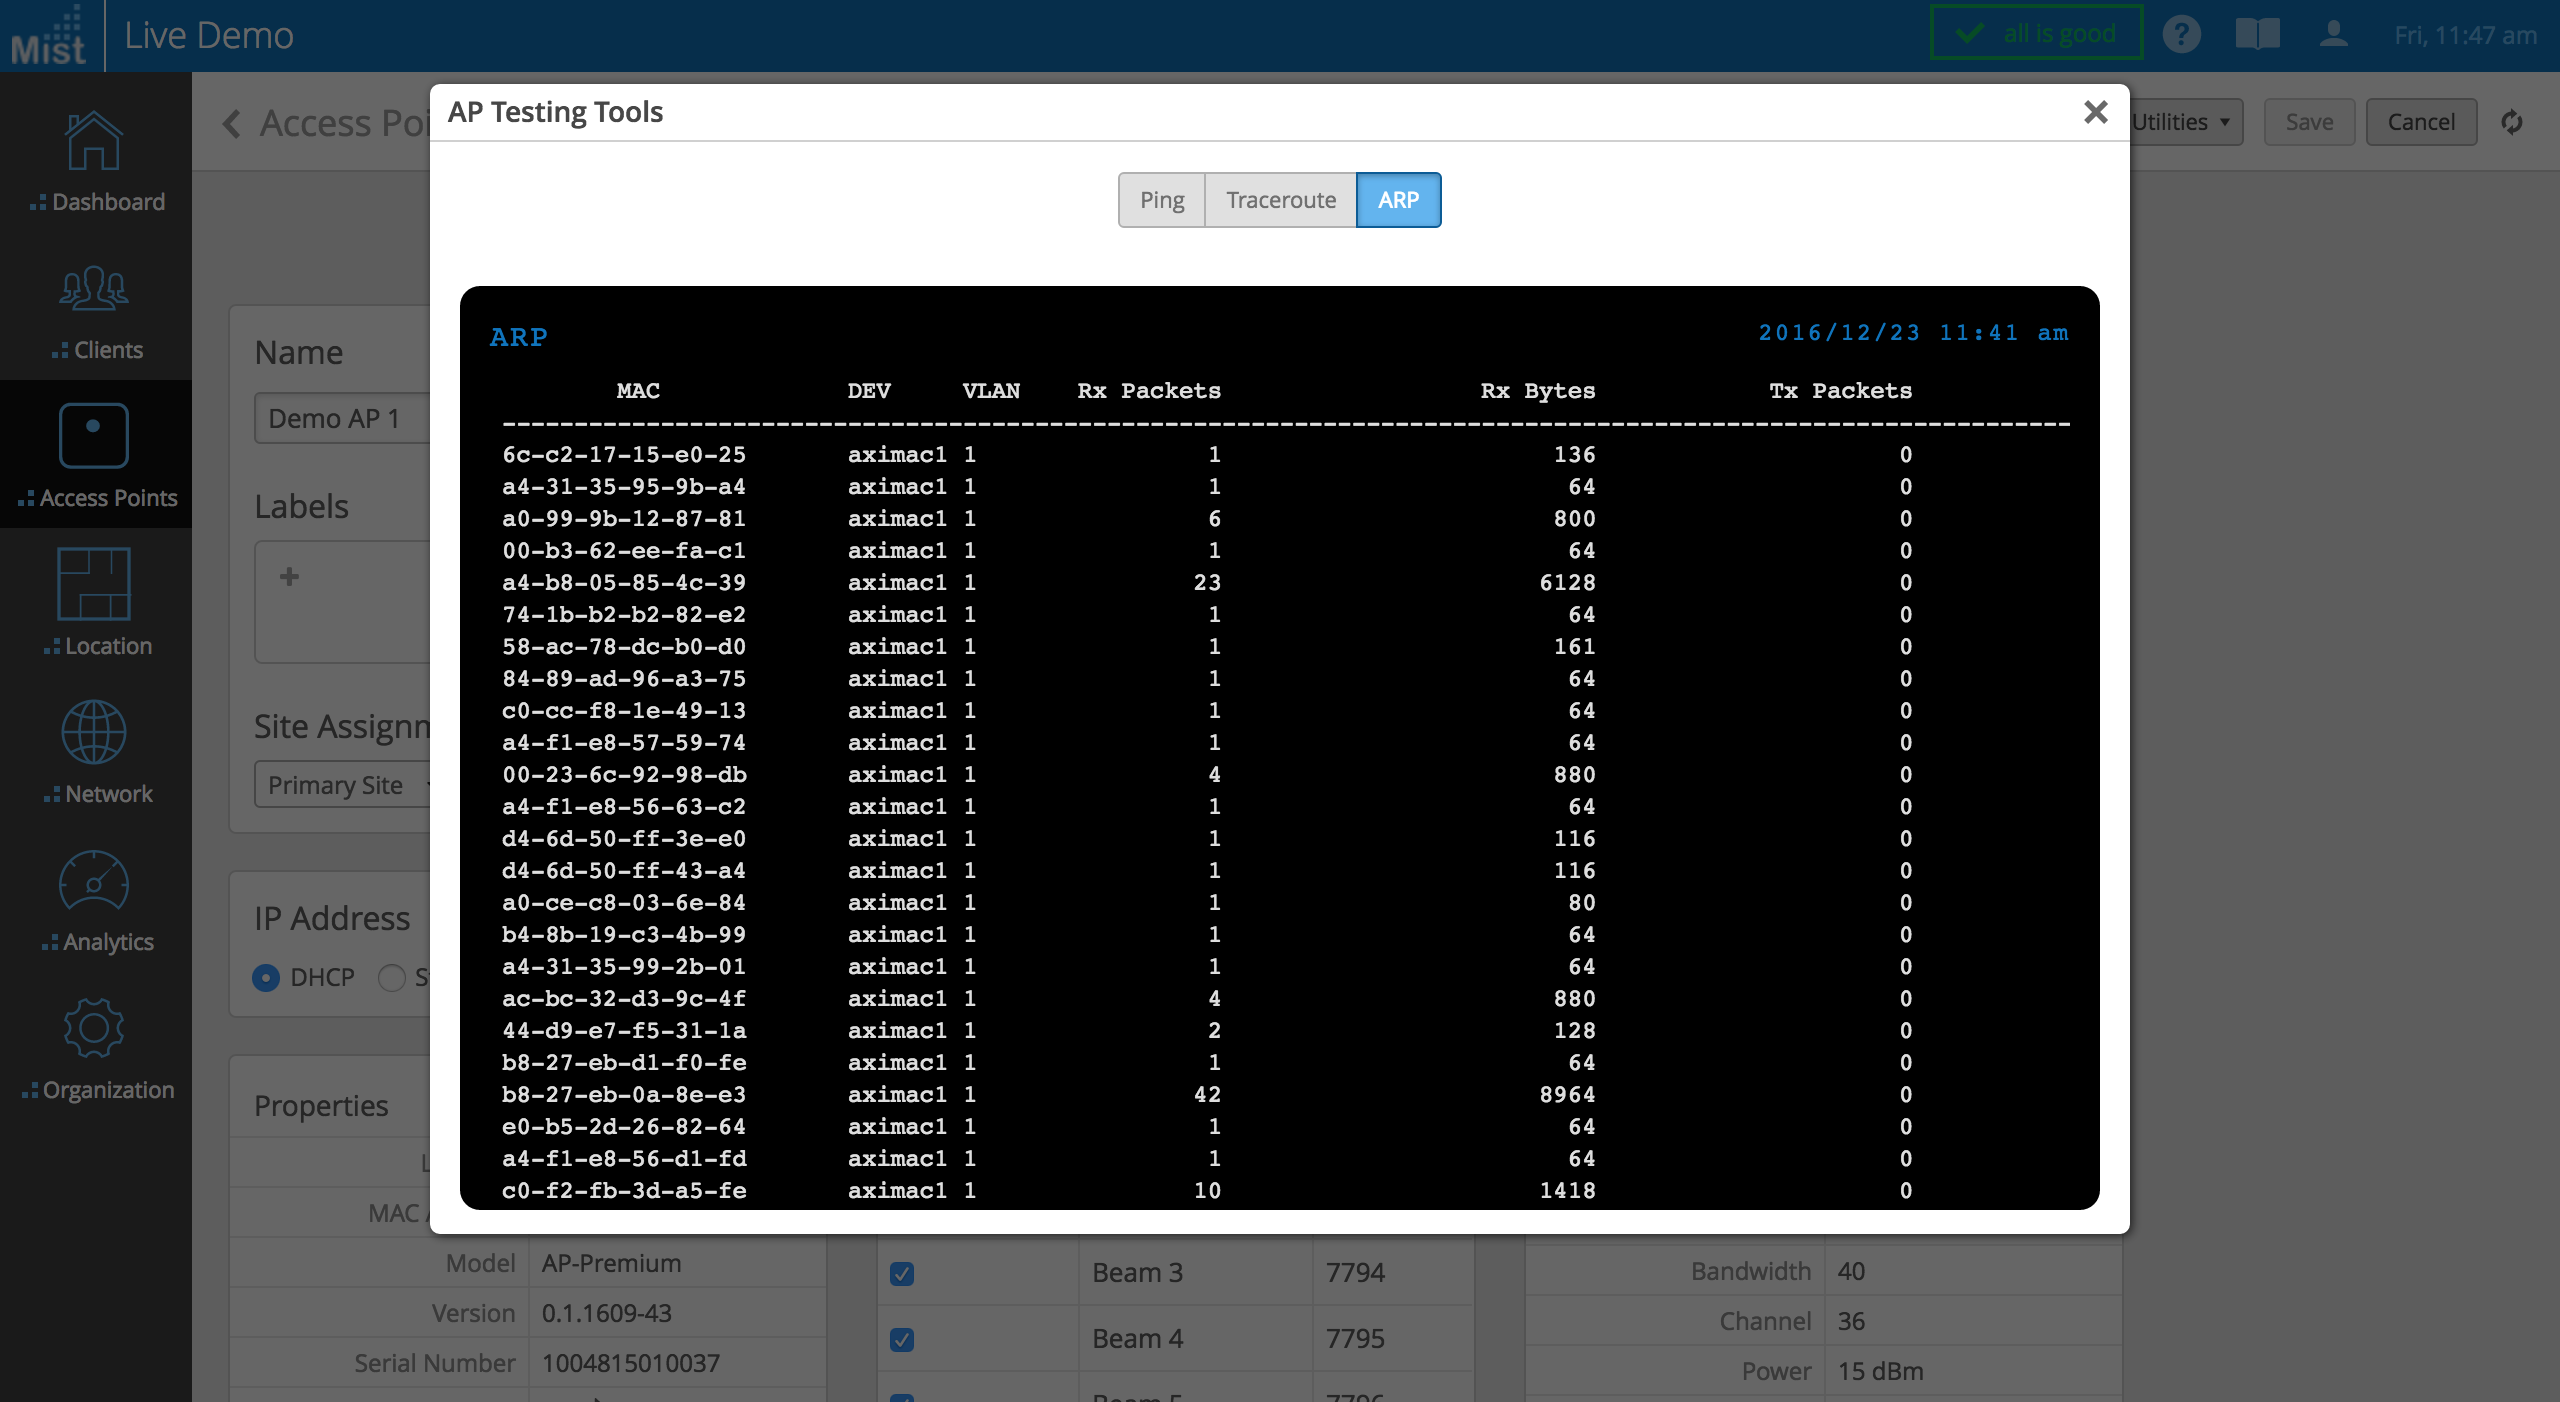Close the AP Testing Tools dialog

2095,112
